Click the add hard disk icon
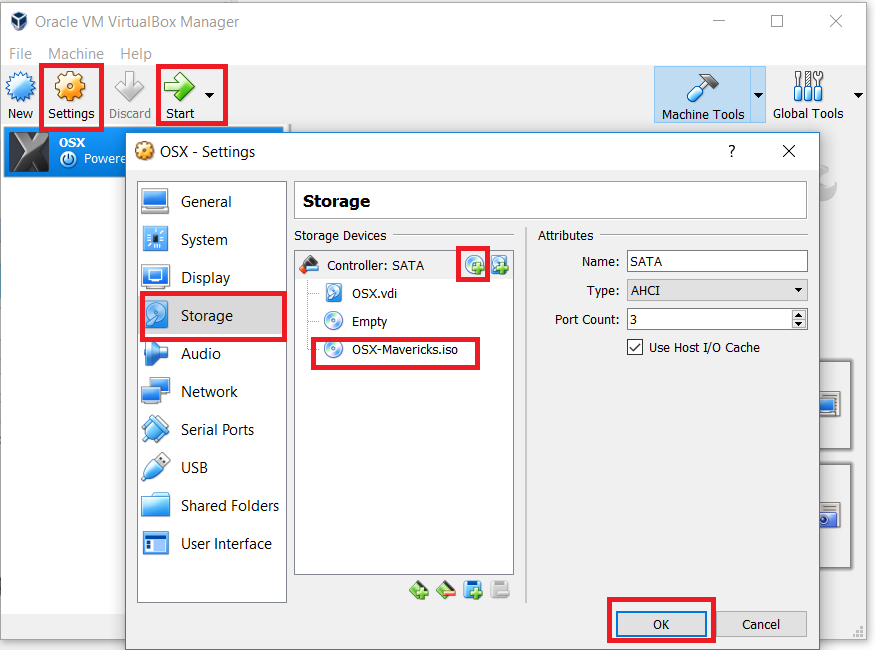This screenshot has width=875, height=650. (500, 265)
